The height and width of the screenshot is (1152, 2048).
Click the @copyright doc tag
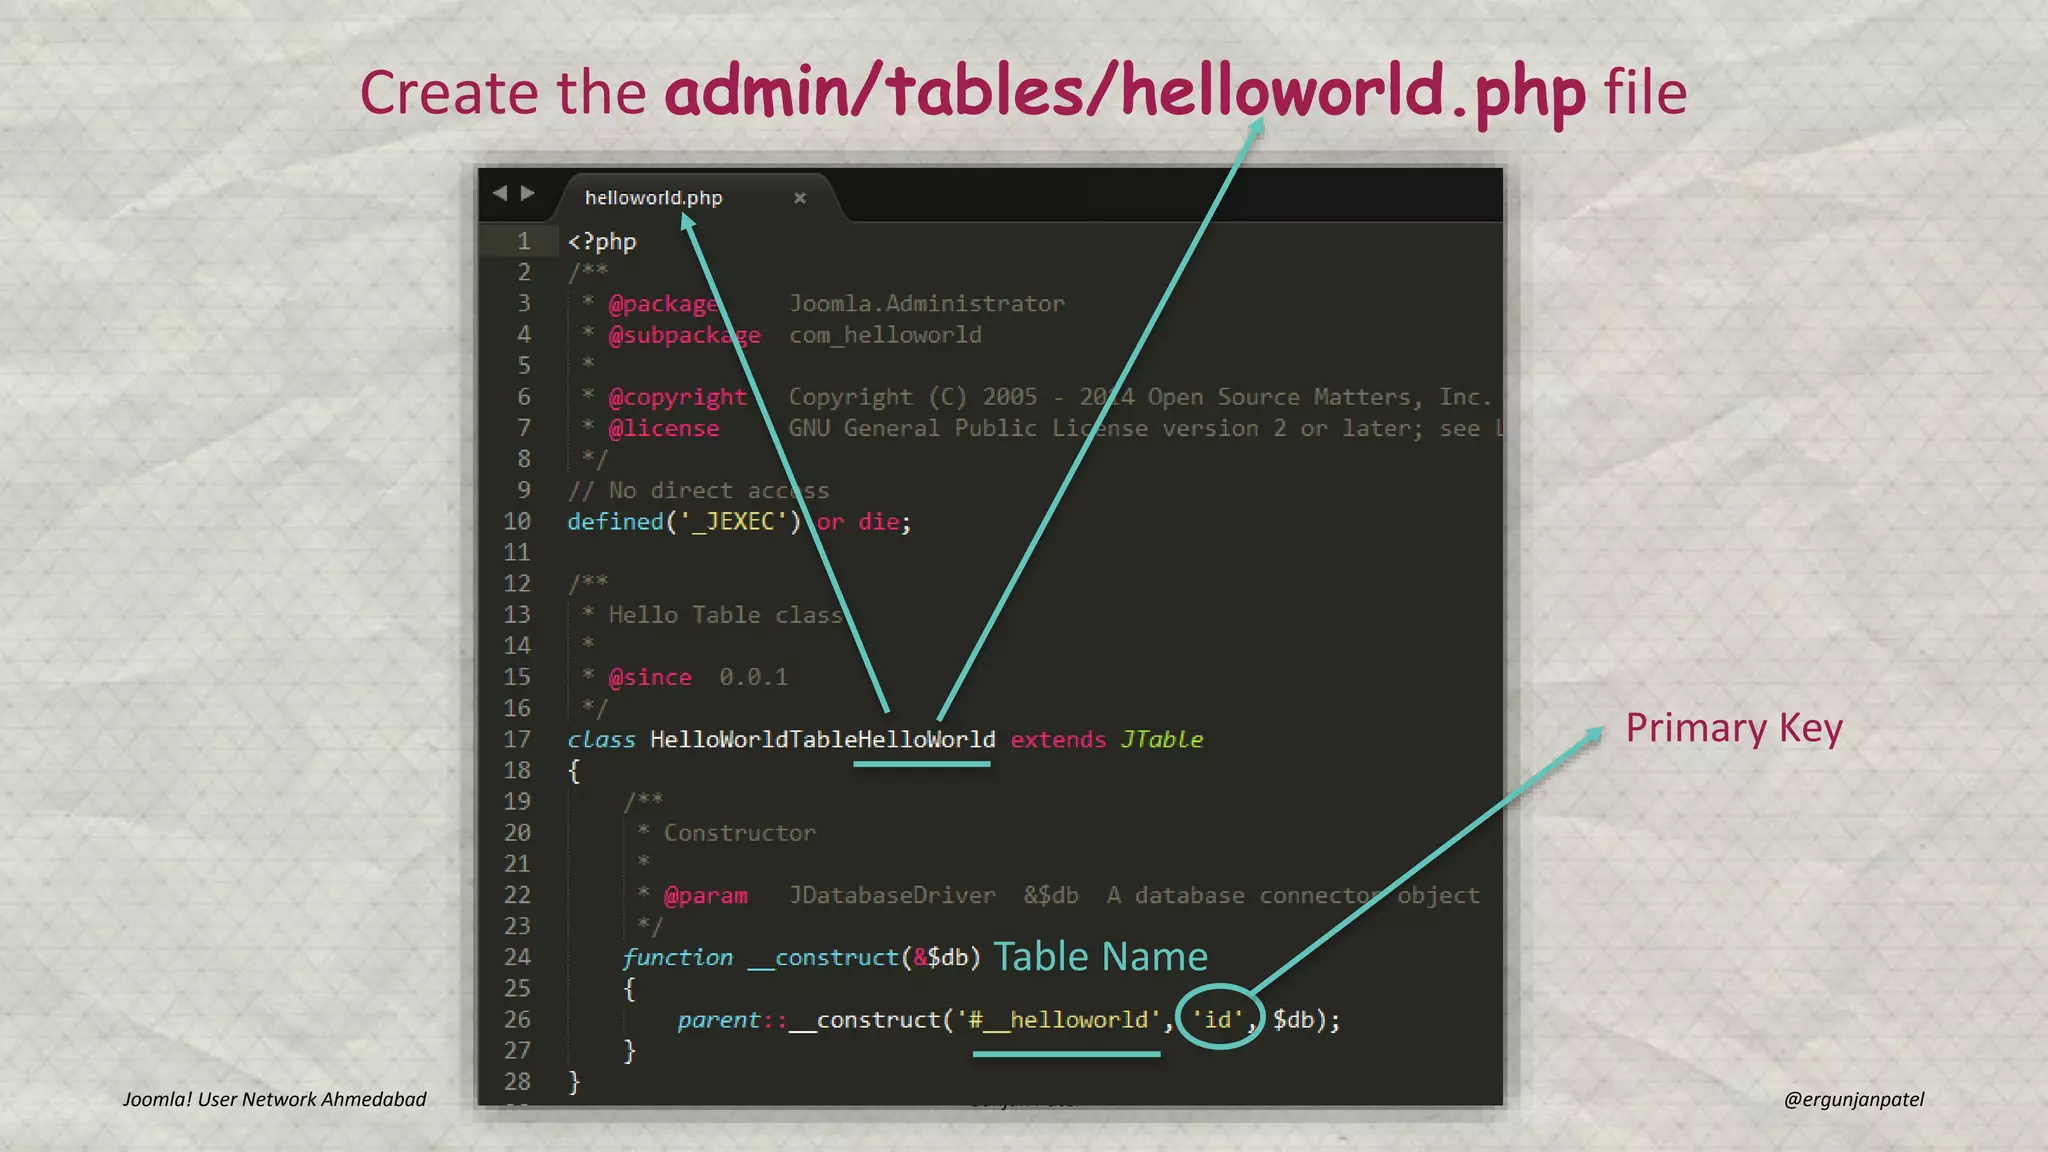(x=677, y=397)
